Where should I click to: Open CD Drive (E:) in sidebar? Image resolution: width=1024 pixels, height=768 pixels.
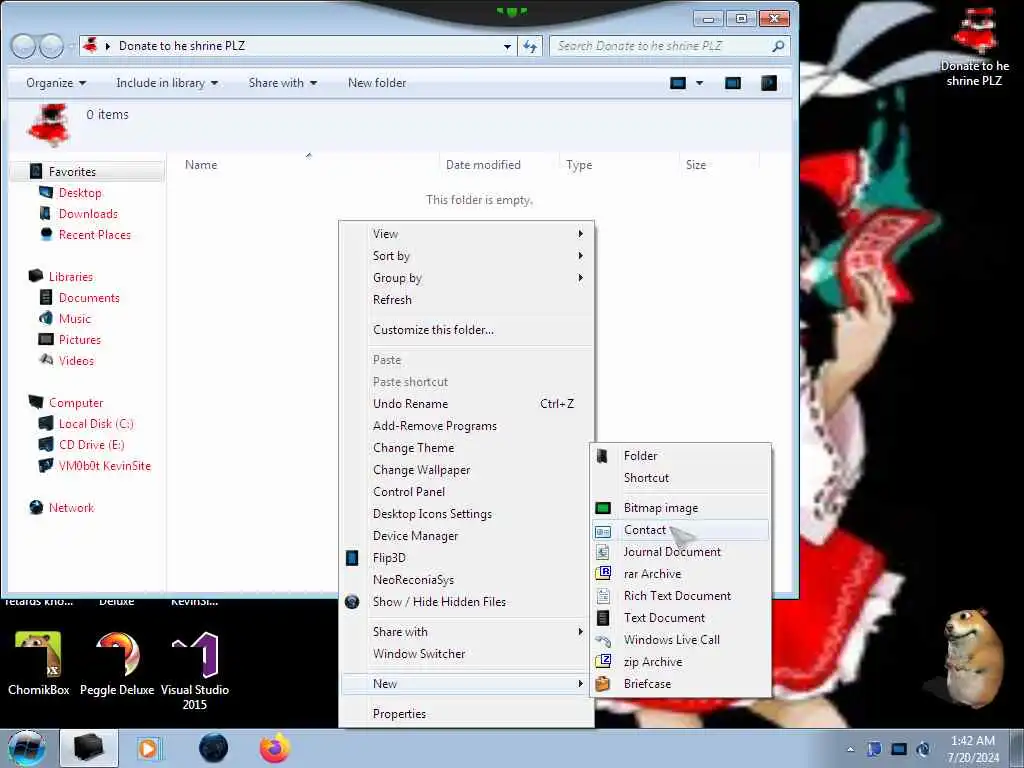(x=91, y=445)
